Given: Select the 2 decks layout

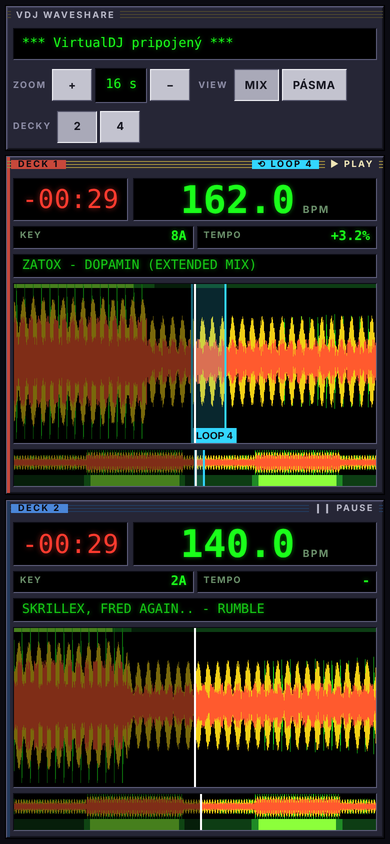Looking at the screenshot, I should (77, 126).
